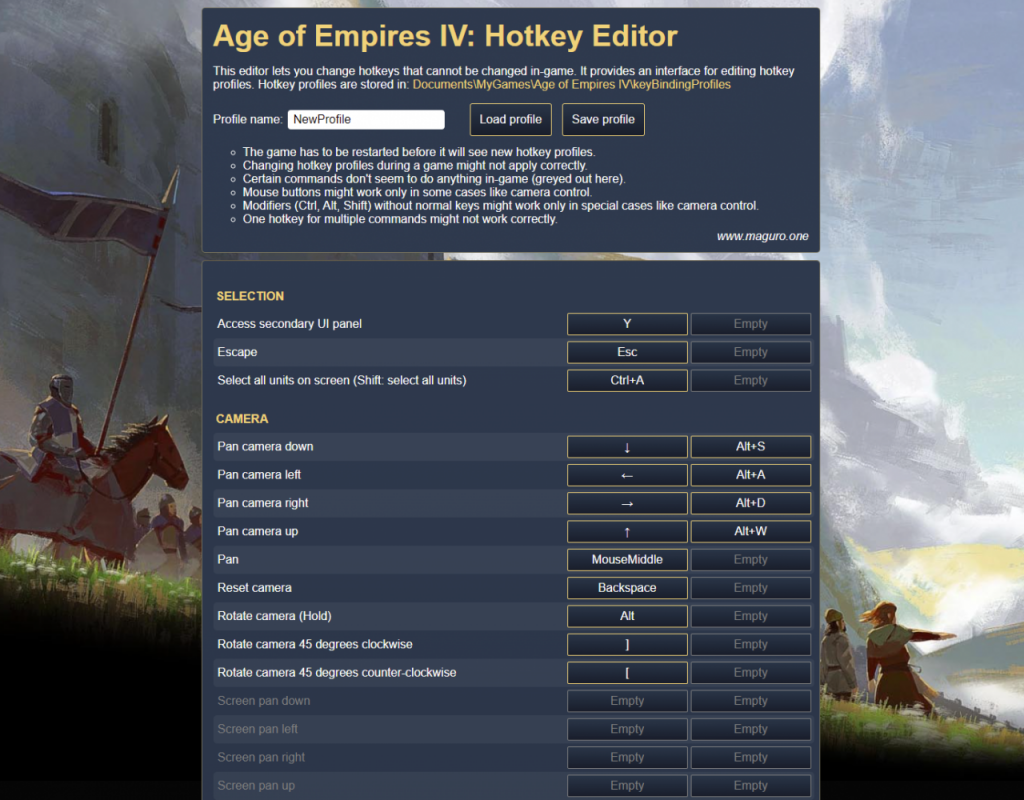Change the rotate counter-clockwise bracket binding

(627, 672)
